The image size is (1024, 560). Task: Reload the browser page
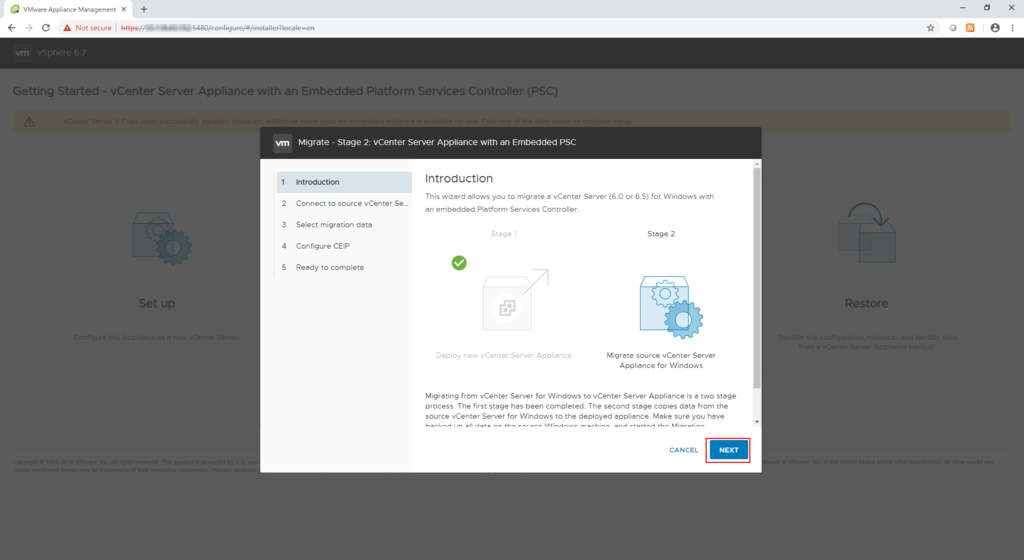[46, 27]
